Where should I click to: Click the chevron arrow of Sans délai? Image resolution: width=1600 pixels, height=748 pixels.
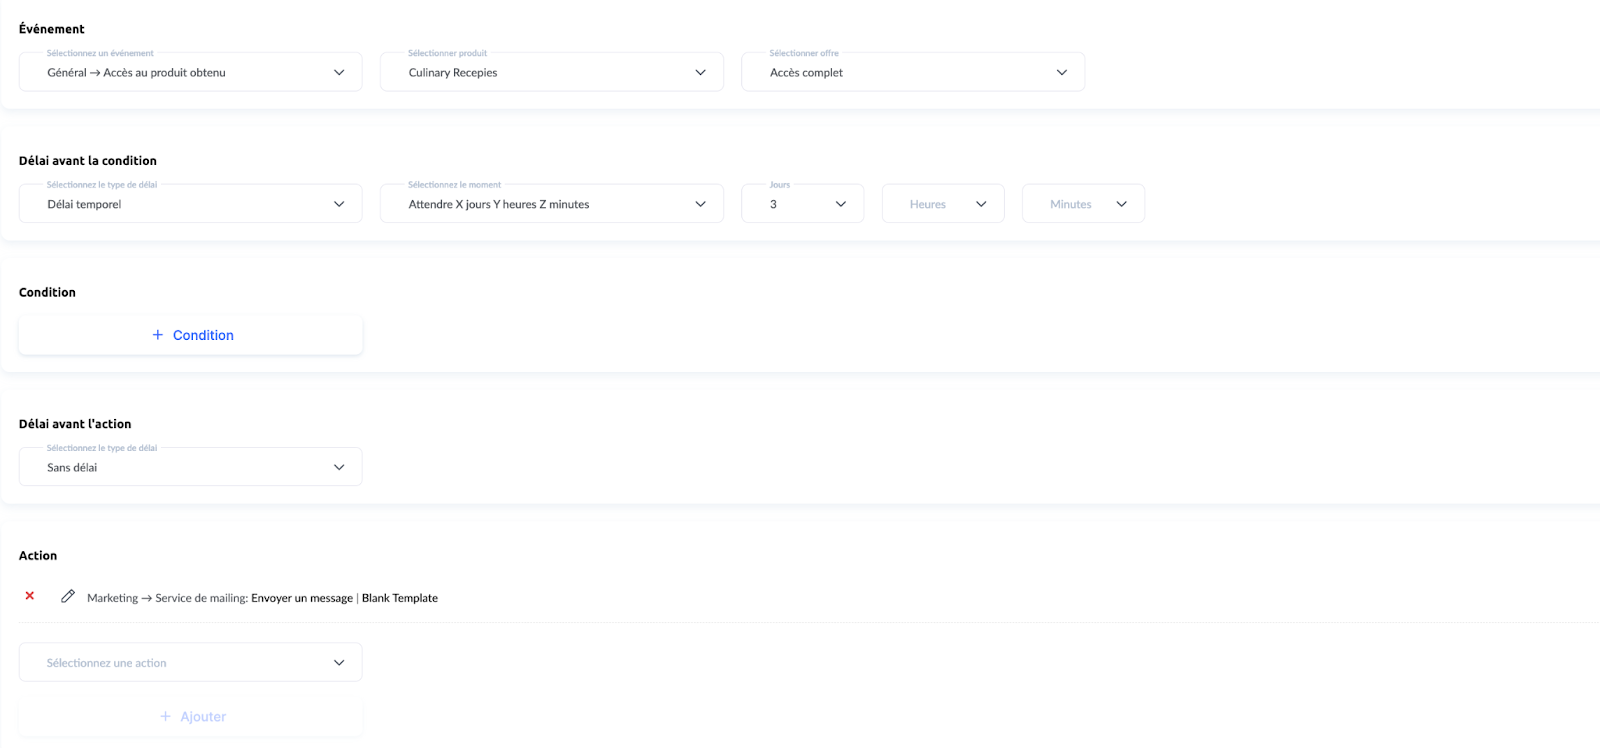click(x=339, y=467)
